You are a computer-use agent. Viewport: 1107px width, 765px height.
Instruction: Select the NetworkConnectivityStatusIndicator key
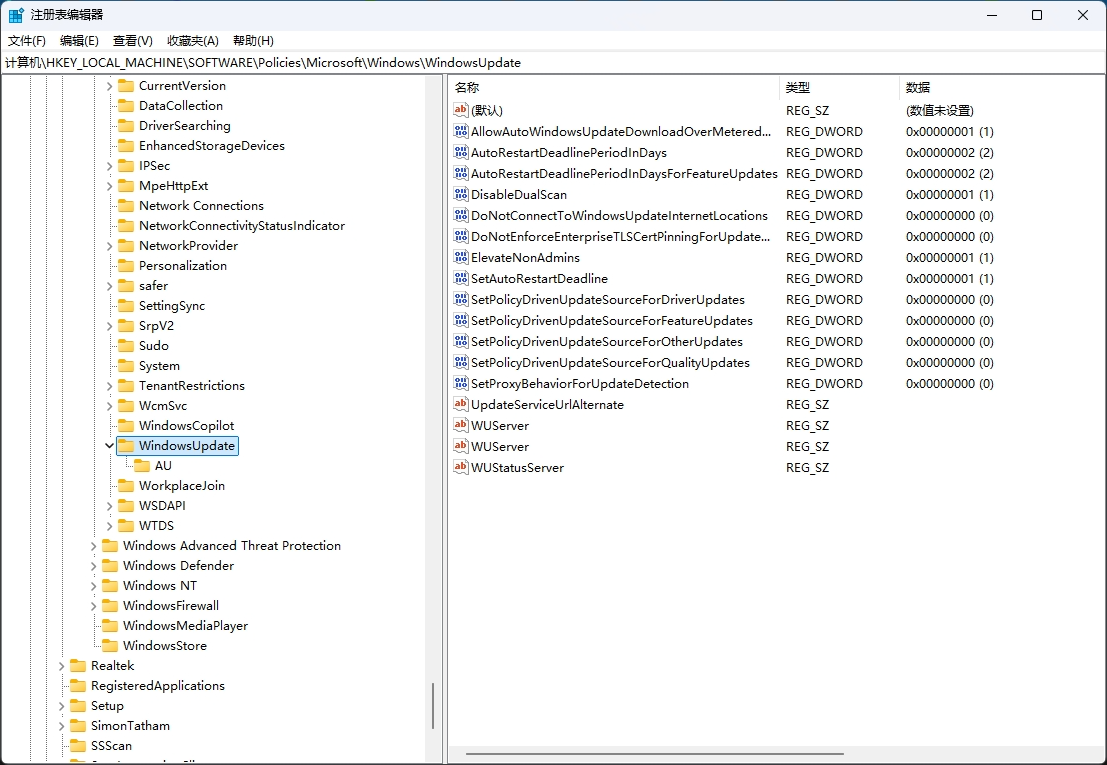(x=241, y=226)
